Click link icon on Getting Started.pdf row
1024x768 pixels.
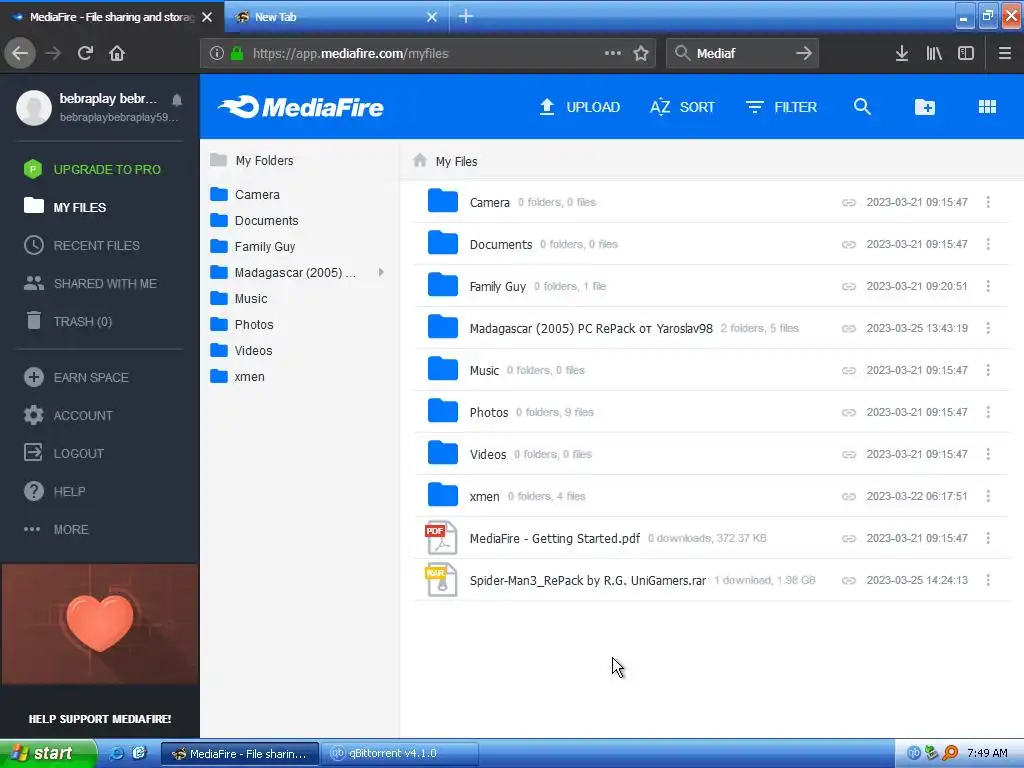(x=848, y=539)
